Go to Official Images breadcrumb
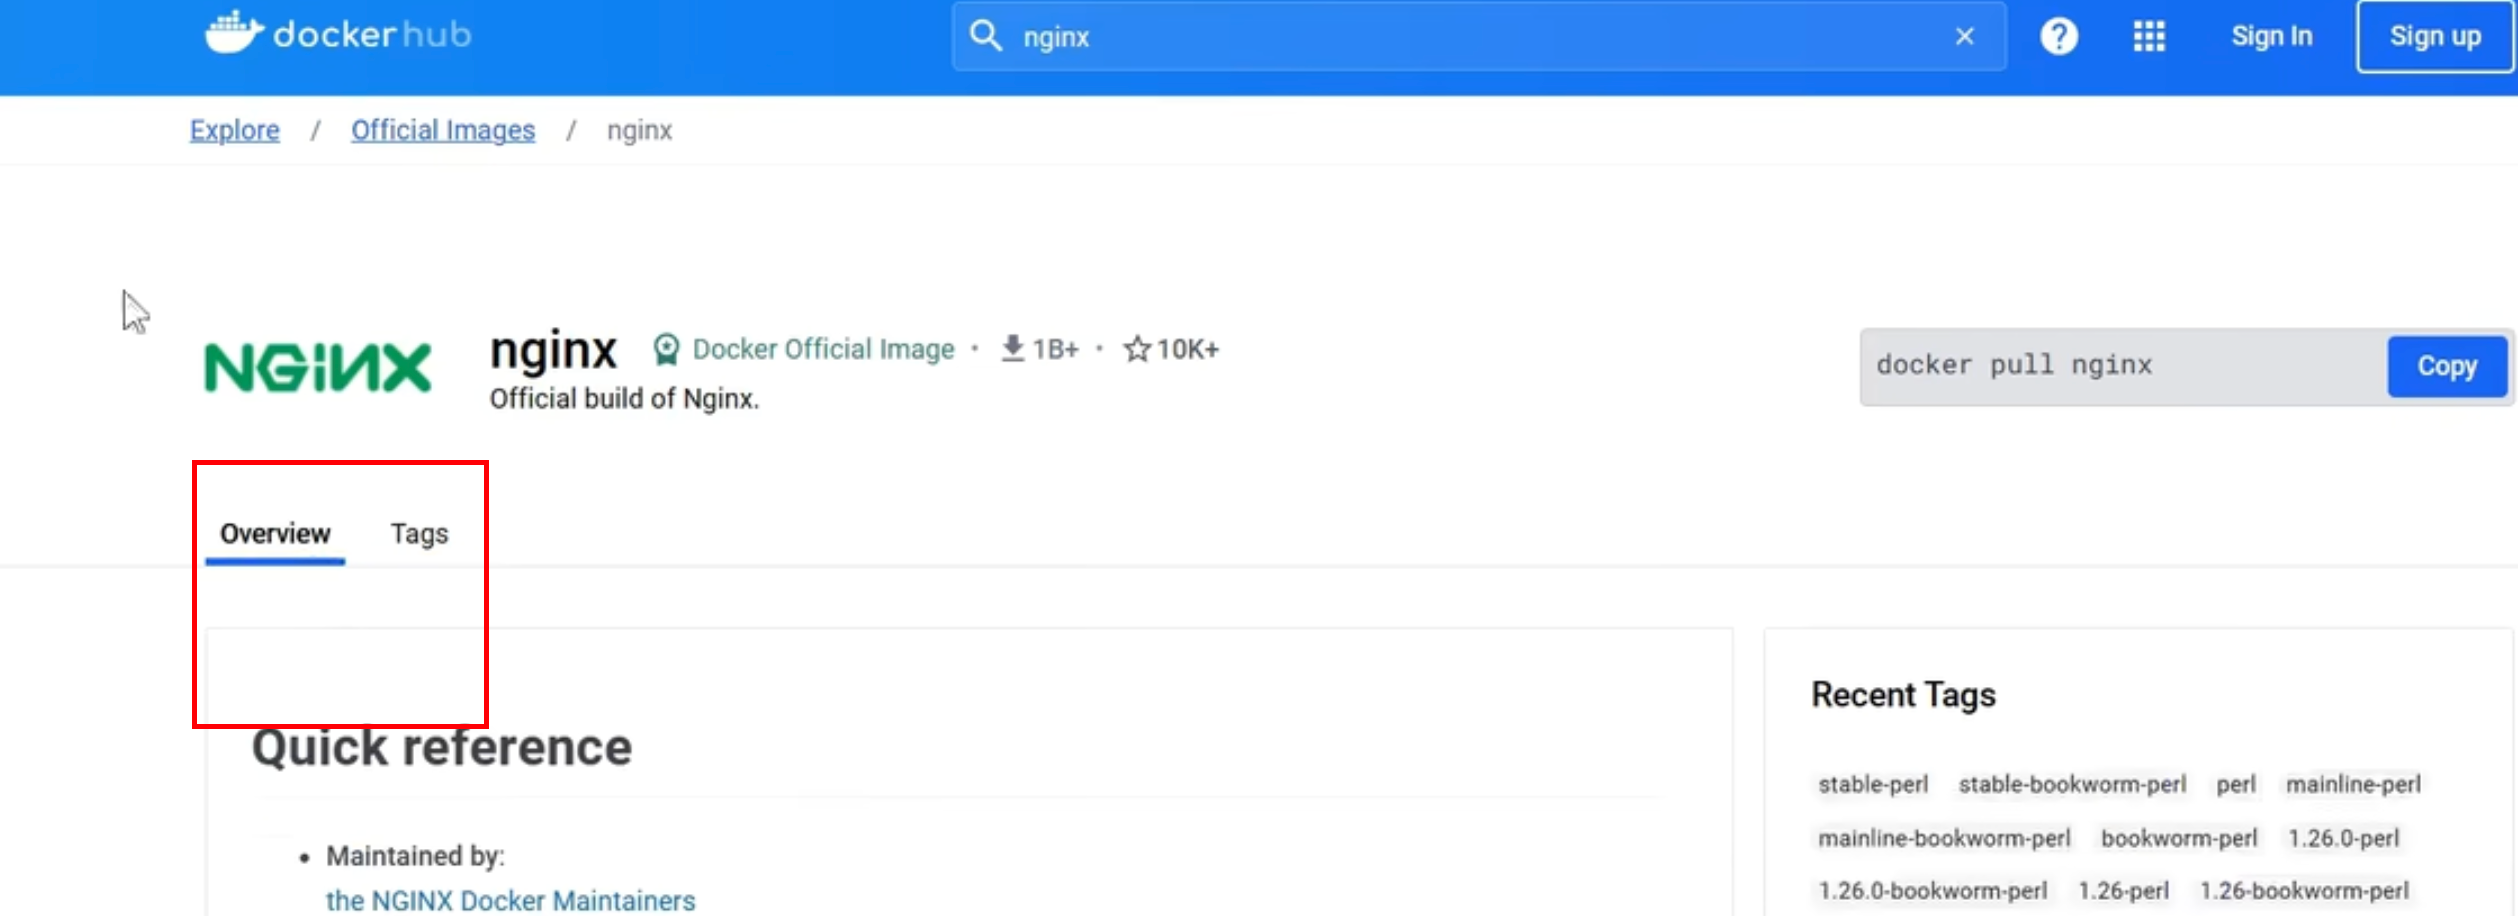The width and height of the screenshot is (2518, 916). click(443, 130)
